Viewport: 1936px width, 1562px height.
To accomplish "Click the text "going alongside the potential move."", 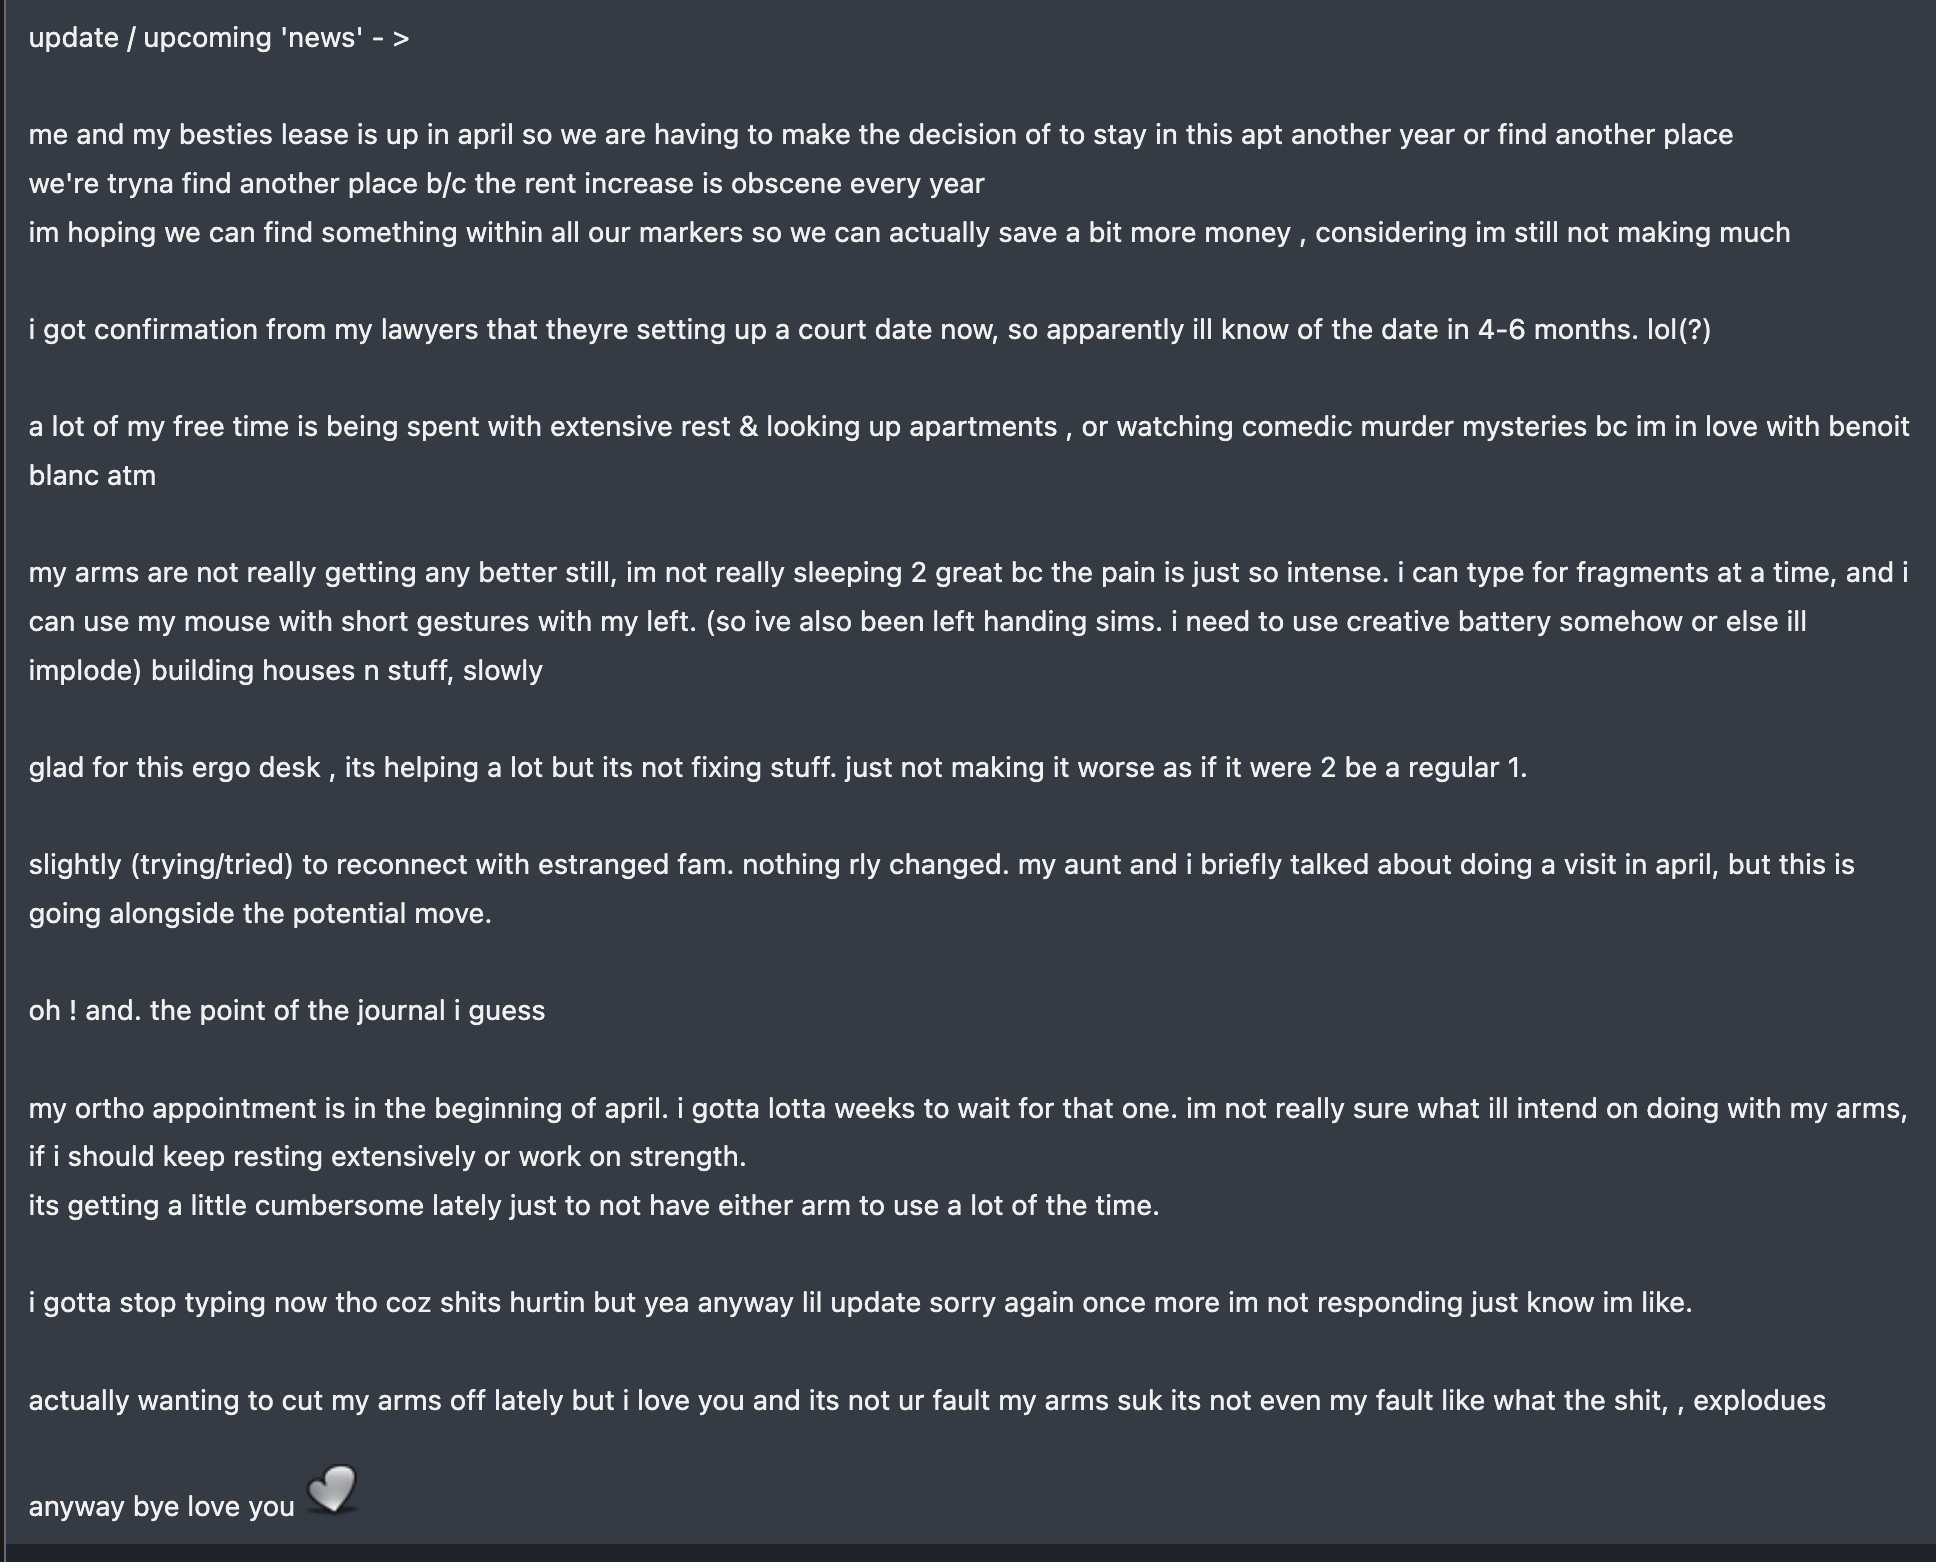I will tap(260, 914).
